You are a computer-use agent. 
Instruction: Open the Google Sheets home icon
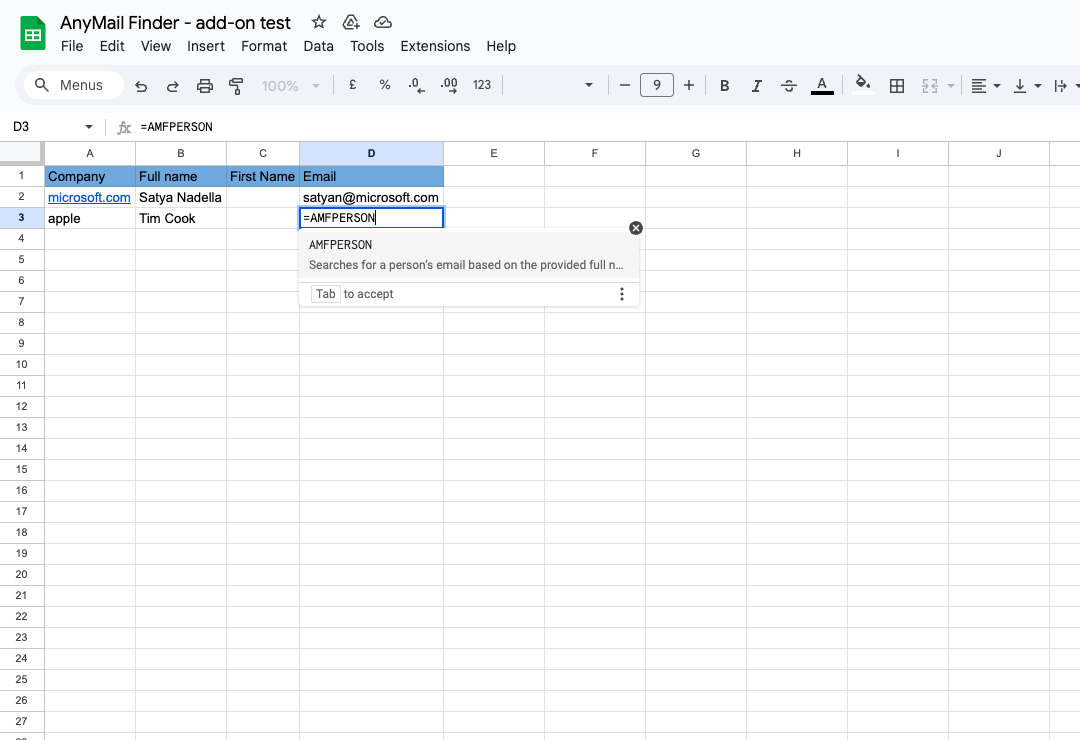point(32,34)
